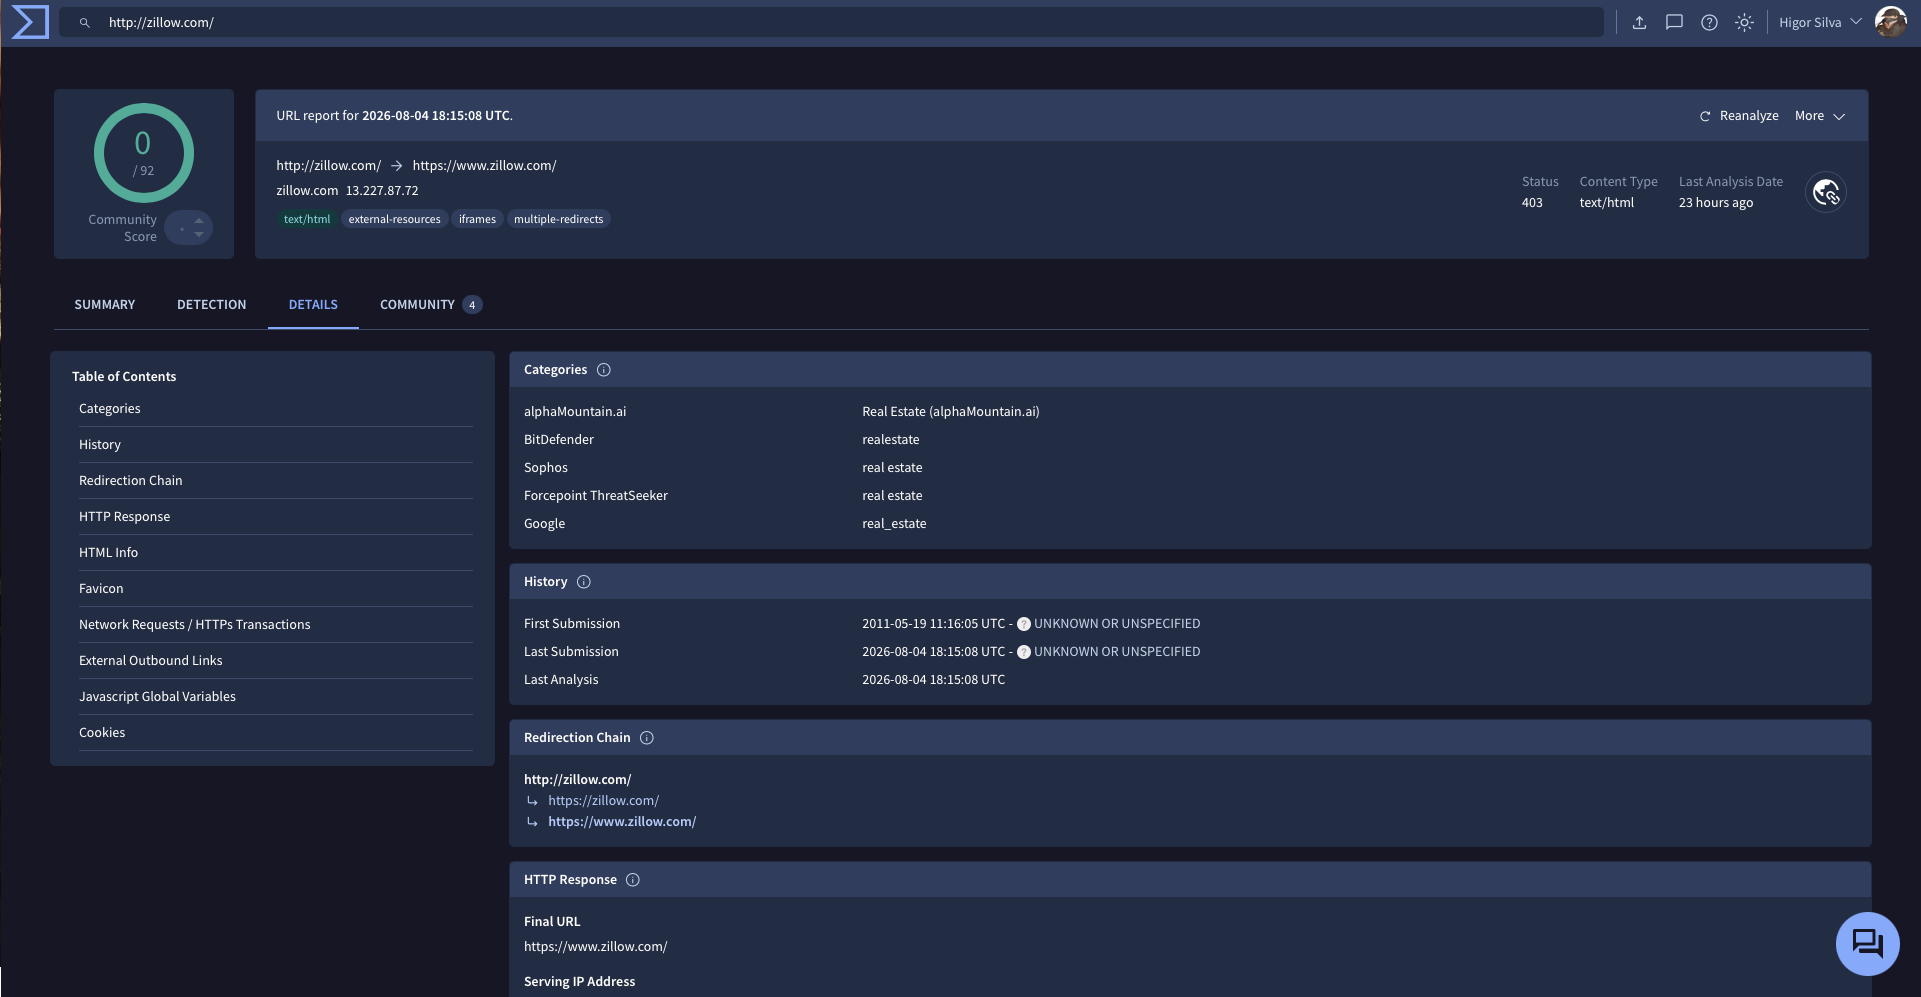This screenshot has height=997, width=1921.
Task: Click the text/html tag
Action: click(307, 219)
